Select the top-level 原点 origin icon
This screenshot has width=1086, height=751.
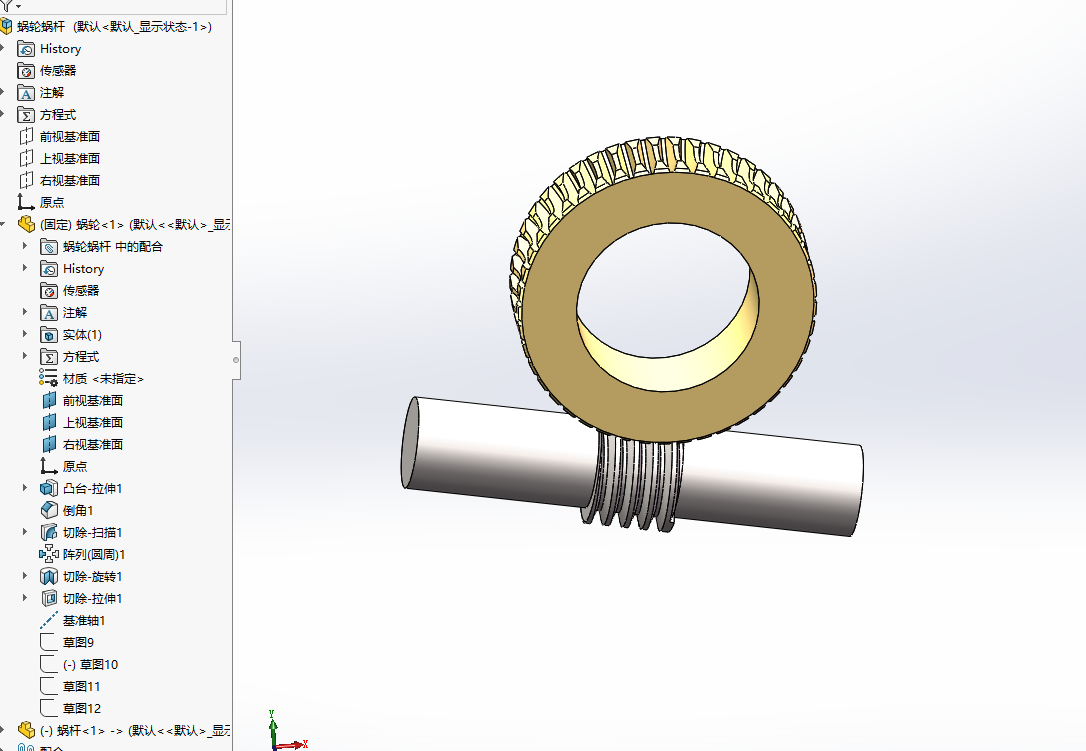coord(26,202)
